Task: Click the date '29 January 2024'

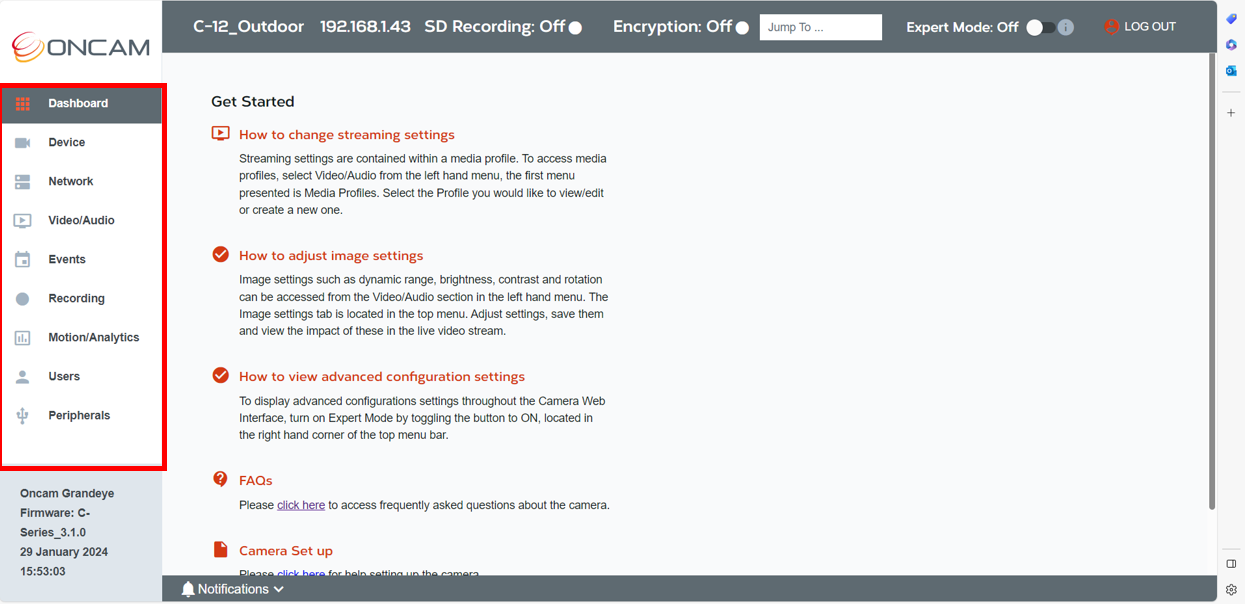Action: click(x=64, y=552)
